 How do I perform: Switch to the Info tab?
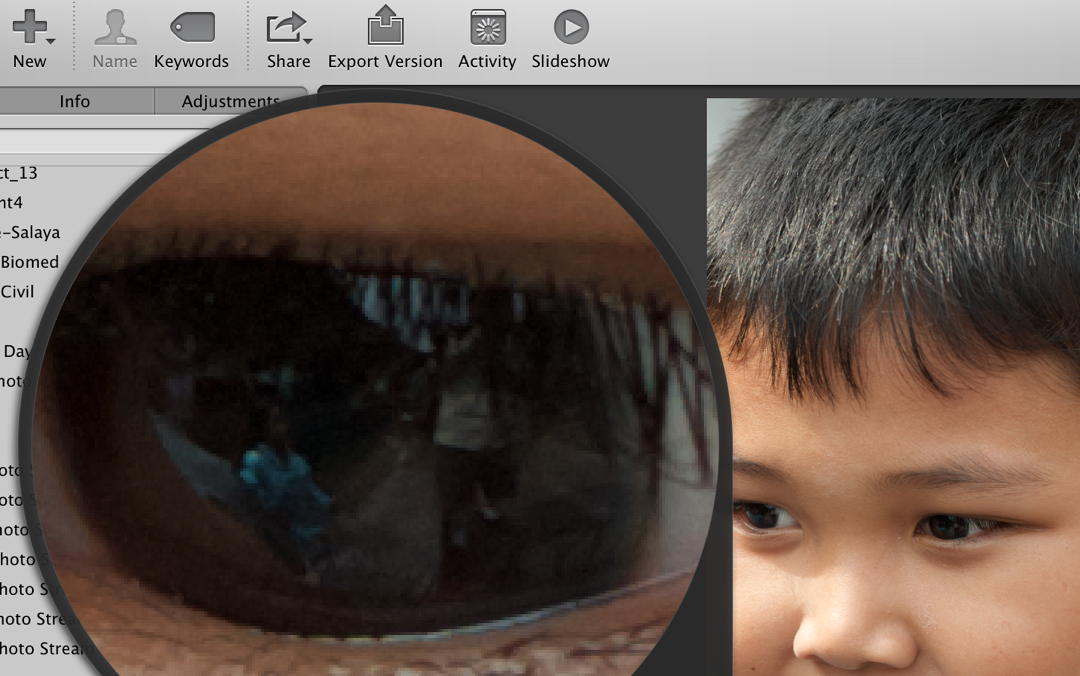(75, 101)
